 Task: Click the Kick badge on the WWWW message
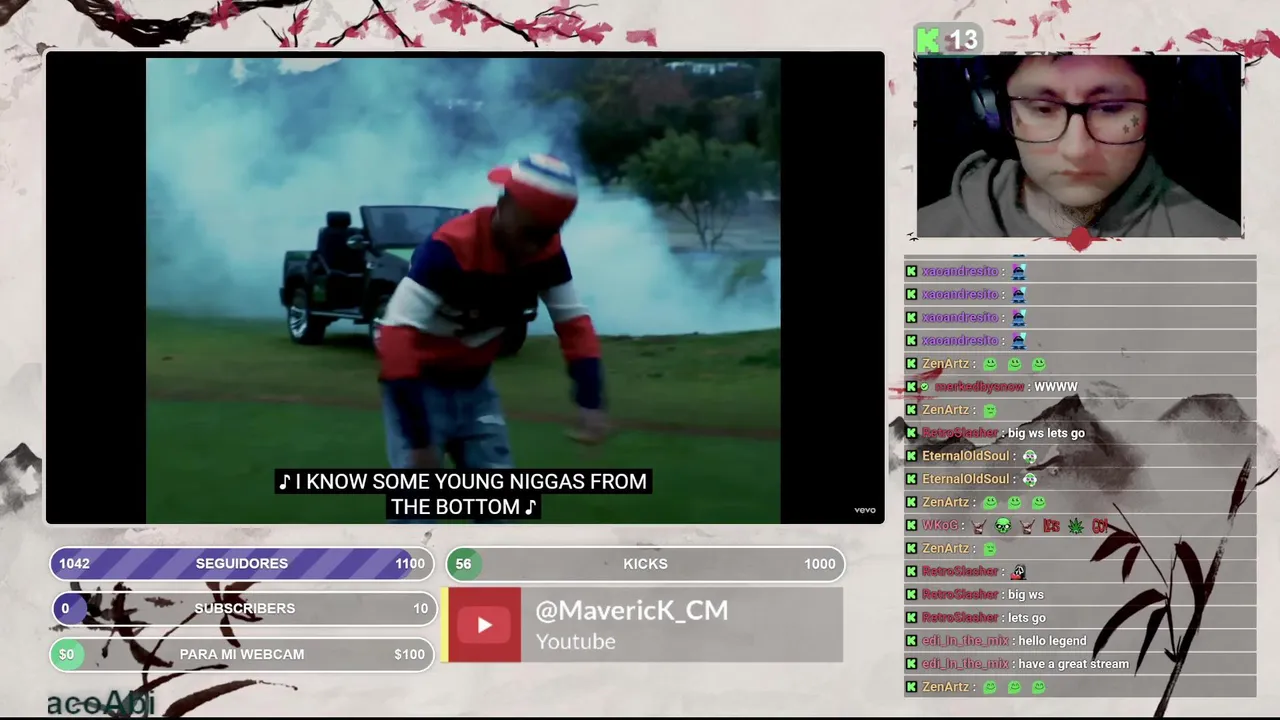(x=911, y=387)
